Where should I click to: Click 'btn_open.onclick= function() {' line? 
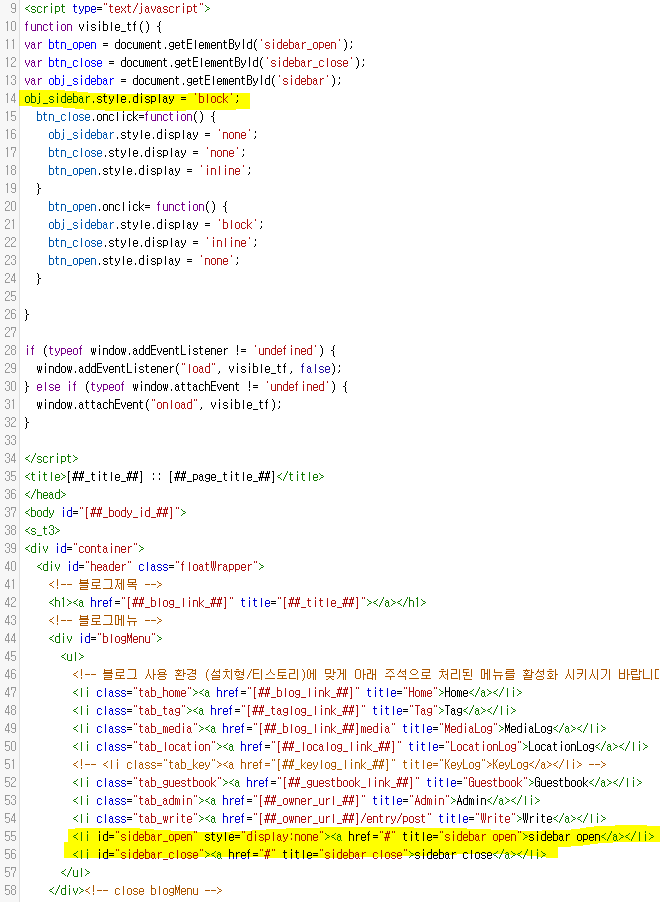point(138,207)
